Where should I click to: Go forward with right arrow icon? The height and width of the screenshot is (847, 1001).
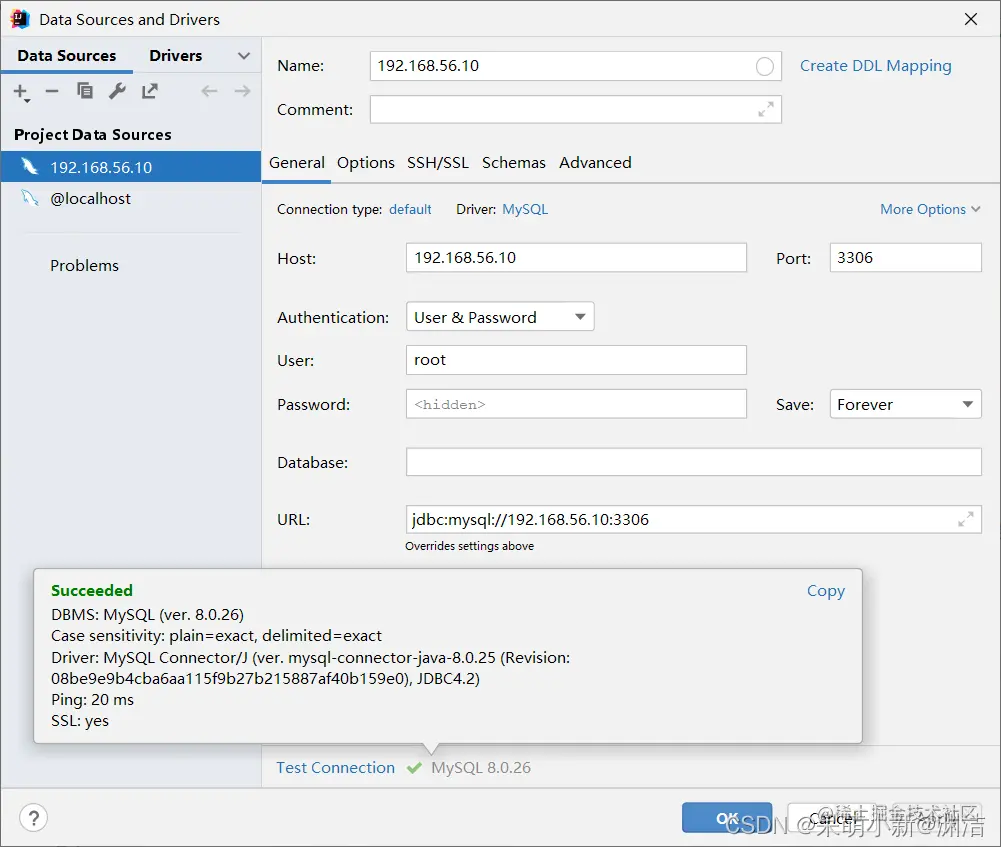click(x=242, y=91)
